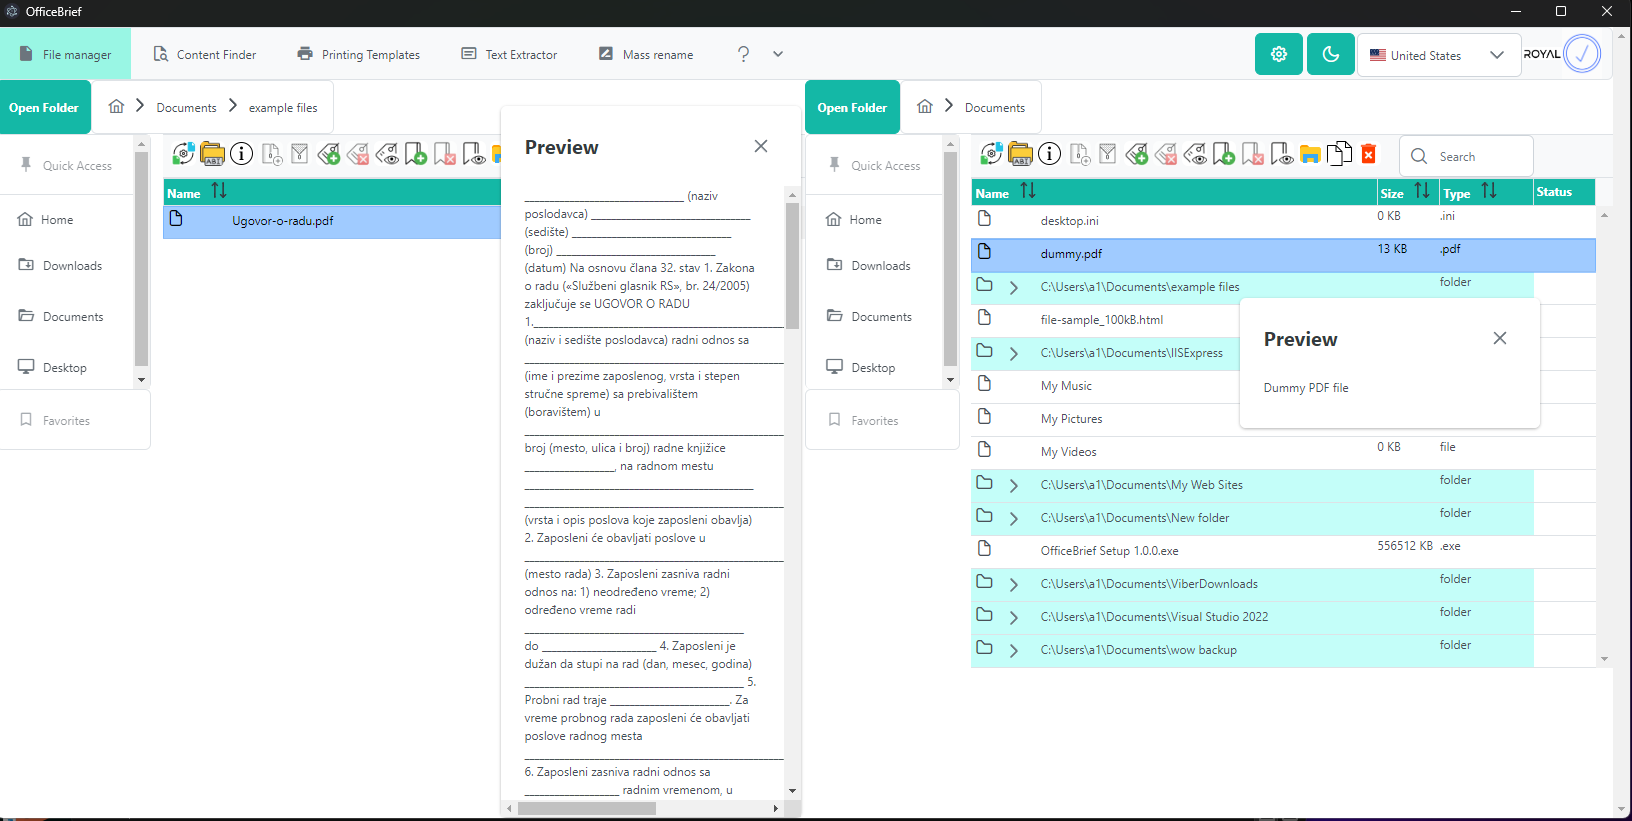
Task: Sort left pane by Name column arrows
Action: coord(219,191)
